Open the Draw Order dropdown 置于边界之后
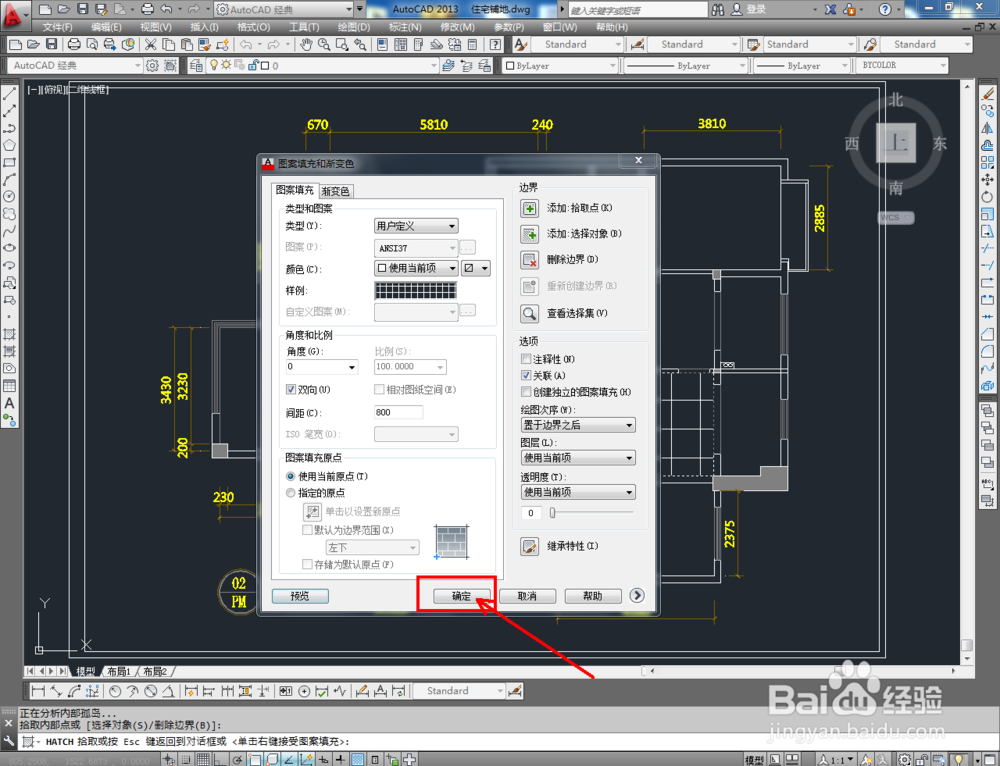Viewport: 1000px width, 766px height. [578, 425]
